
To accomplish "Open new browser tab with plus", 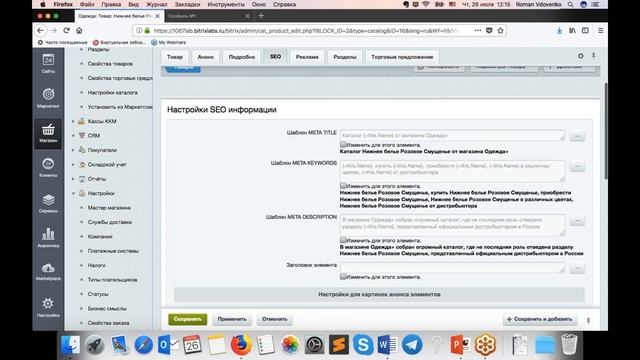I will click(261, 16).
